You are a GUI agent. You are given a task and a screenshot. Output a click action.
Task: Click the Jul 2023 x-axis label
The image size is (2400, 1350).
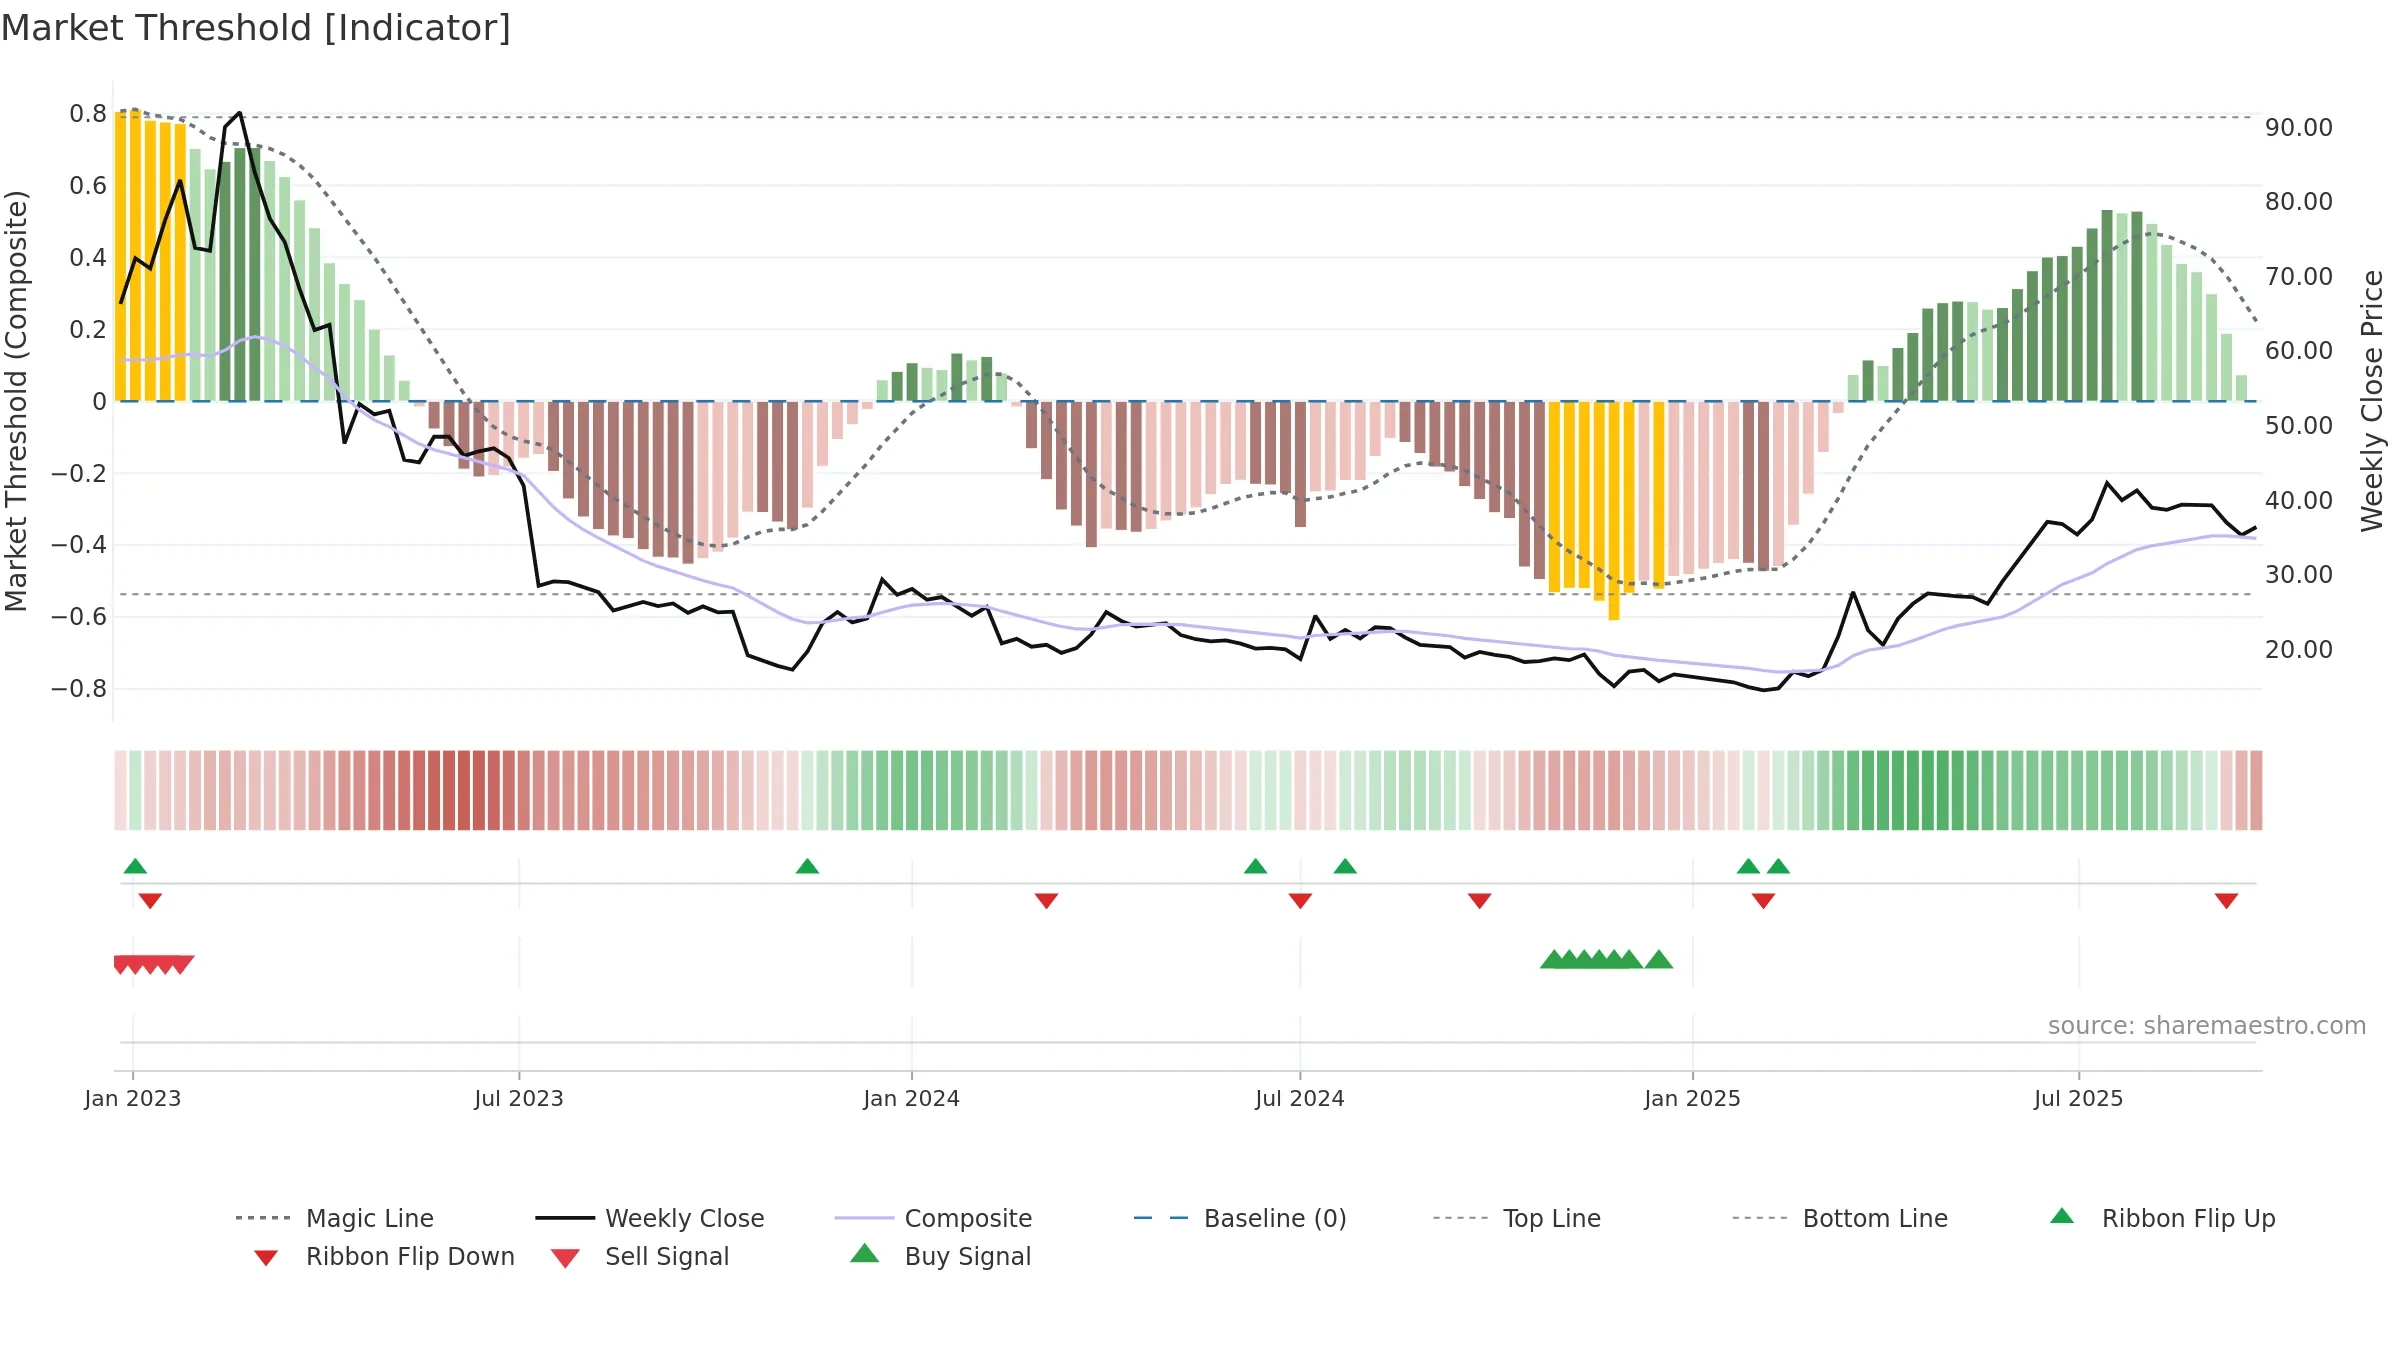point(519,1098)
